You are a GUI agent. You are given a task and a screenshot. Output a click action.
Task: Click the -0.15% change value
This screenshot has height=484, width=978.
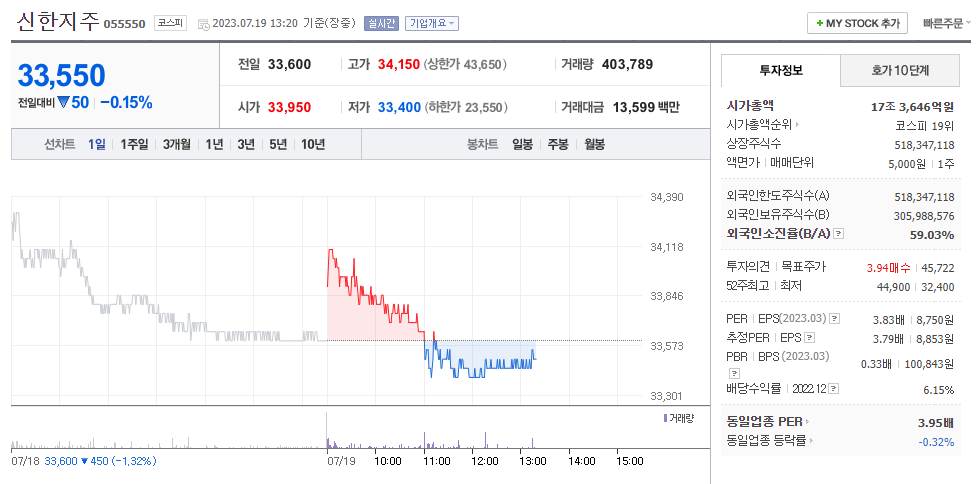(x=126, y=103)
